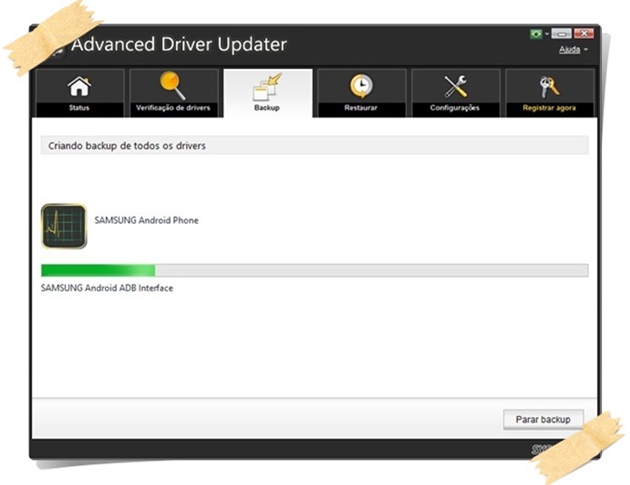The width and height of the screenshot is (630, 485).
Task: Click the green backup progress bar
Action: tap(315, 270)
